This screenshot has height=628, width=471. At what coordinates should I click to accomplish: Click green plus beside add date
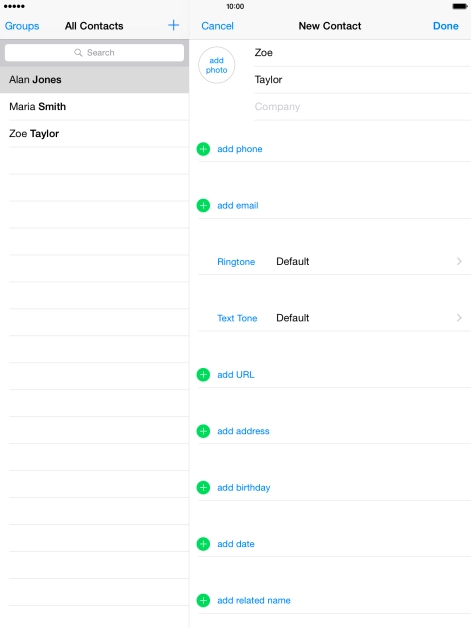click(x=203, y=544)
